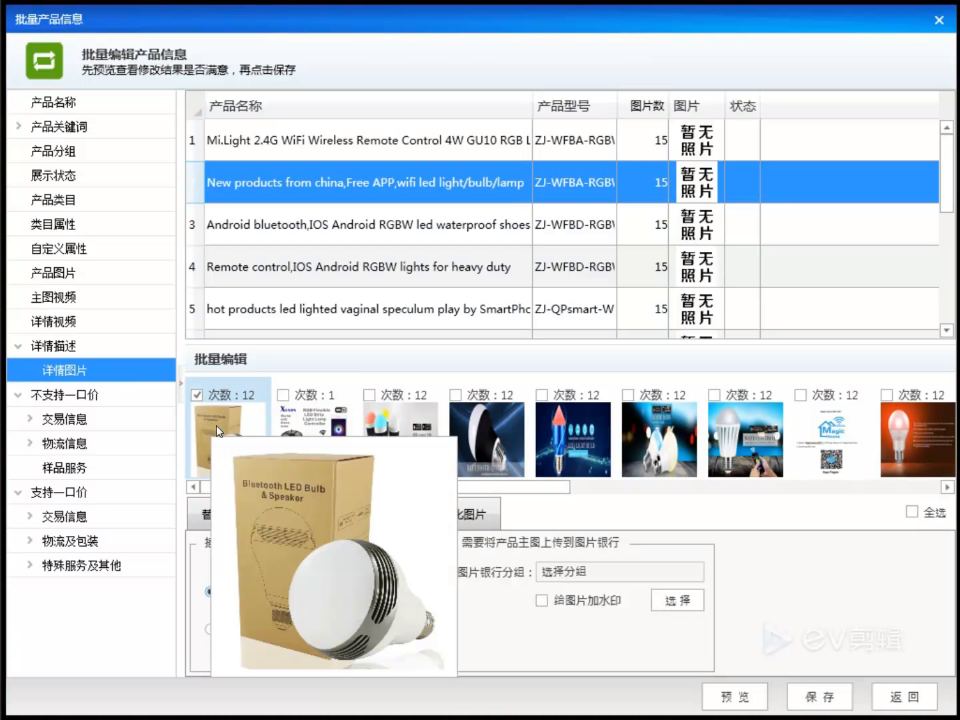Click the table's top-left select-all corner
Screen dimensions: 960x720
(195, 106)
